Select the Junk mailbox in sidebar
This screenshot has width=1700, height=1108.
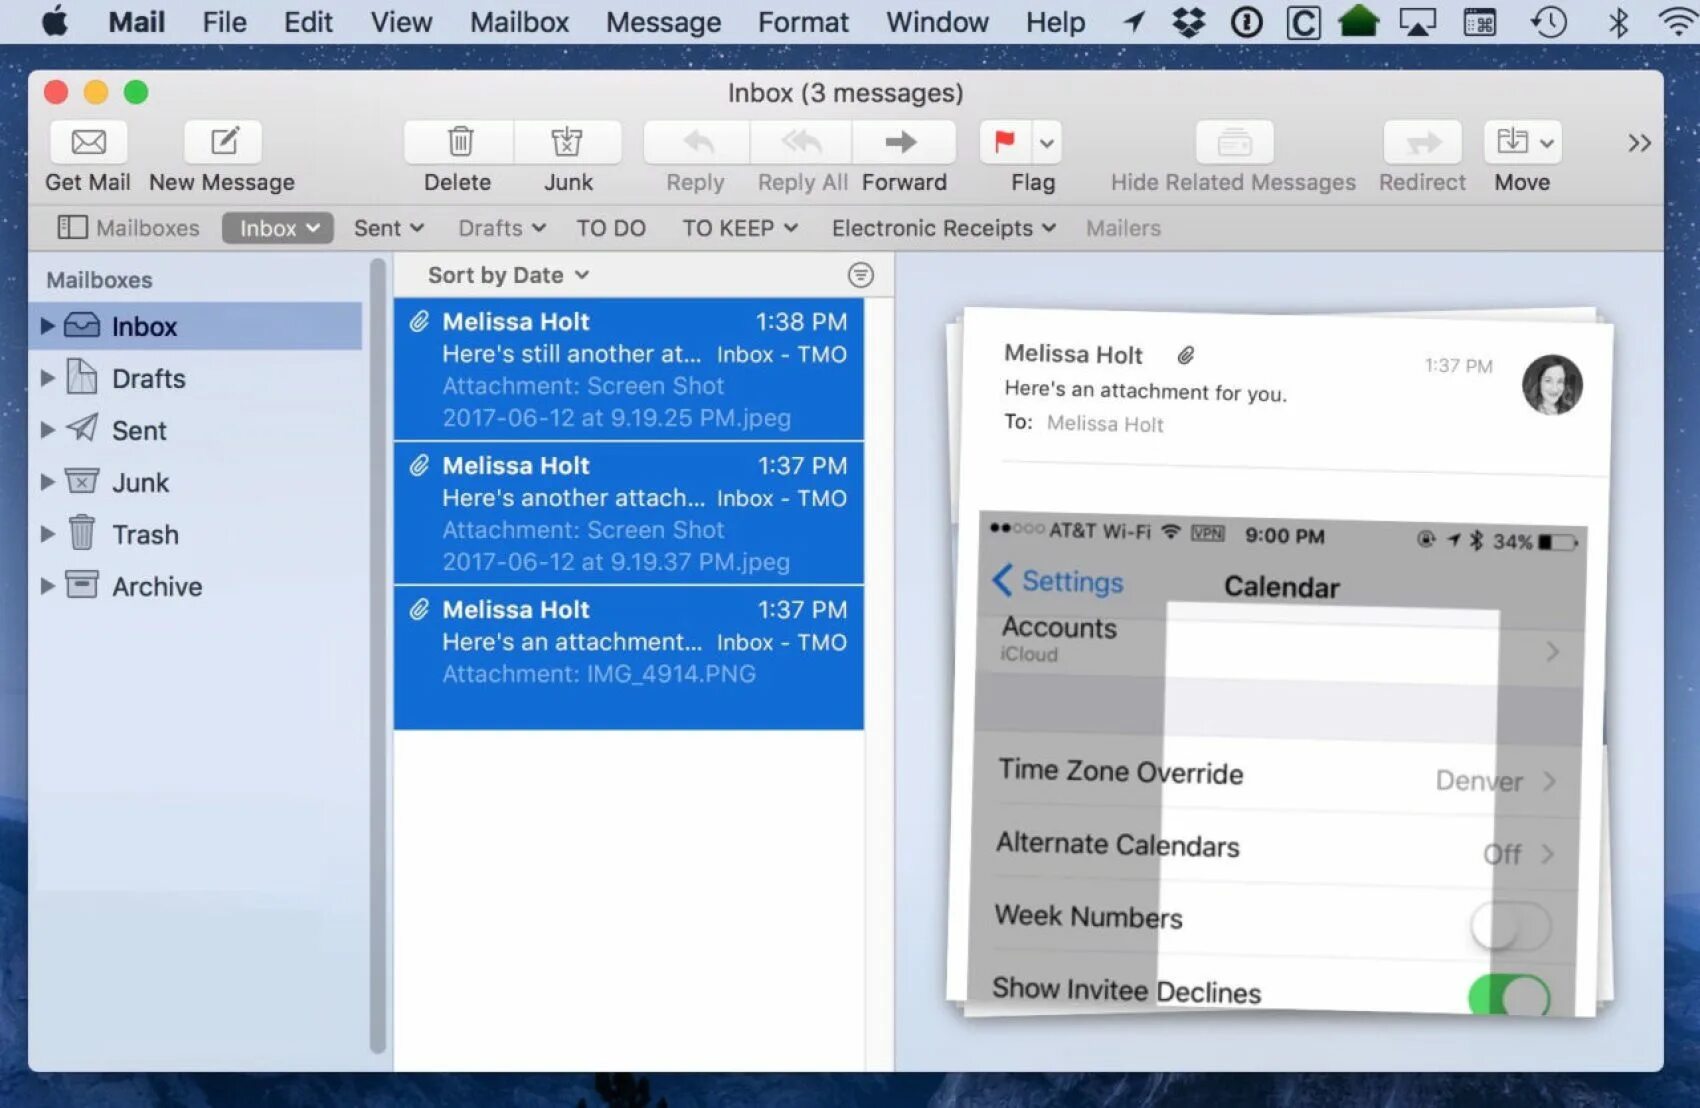coord(196,482)
